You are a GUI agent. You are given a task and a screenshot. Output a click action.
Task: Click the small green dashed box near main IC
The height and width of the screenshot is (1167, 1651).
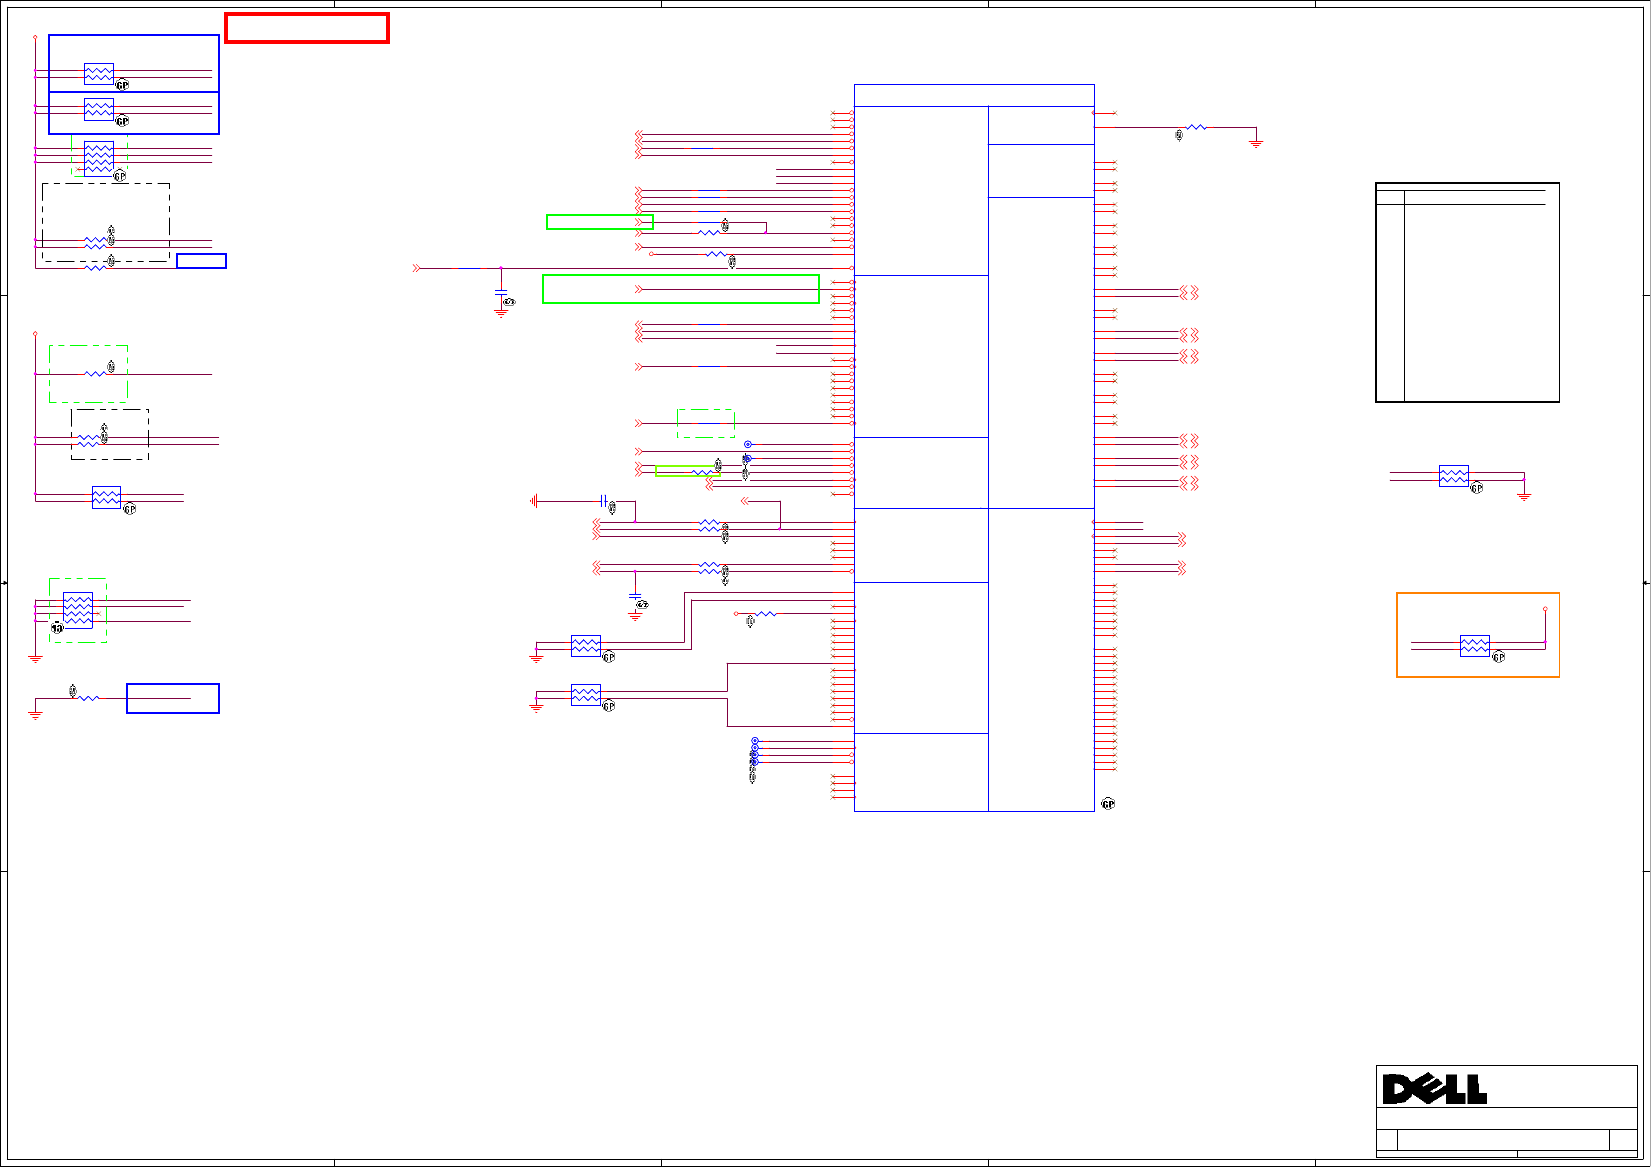pos(706,423)
